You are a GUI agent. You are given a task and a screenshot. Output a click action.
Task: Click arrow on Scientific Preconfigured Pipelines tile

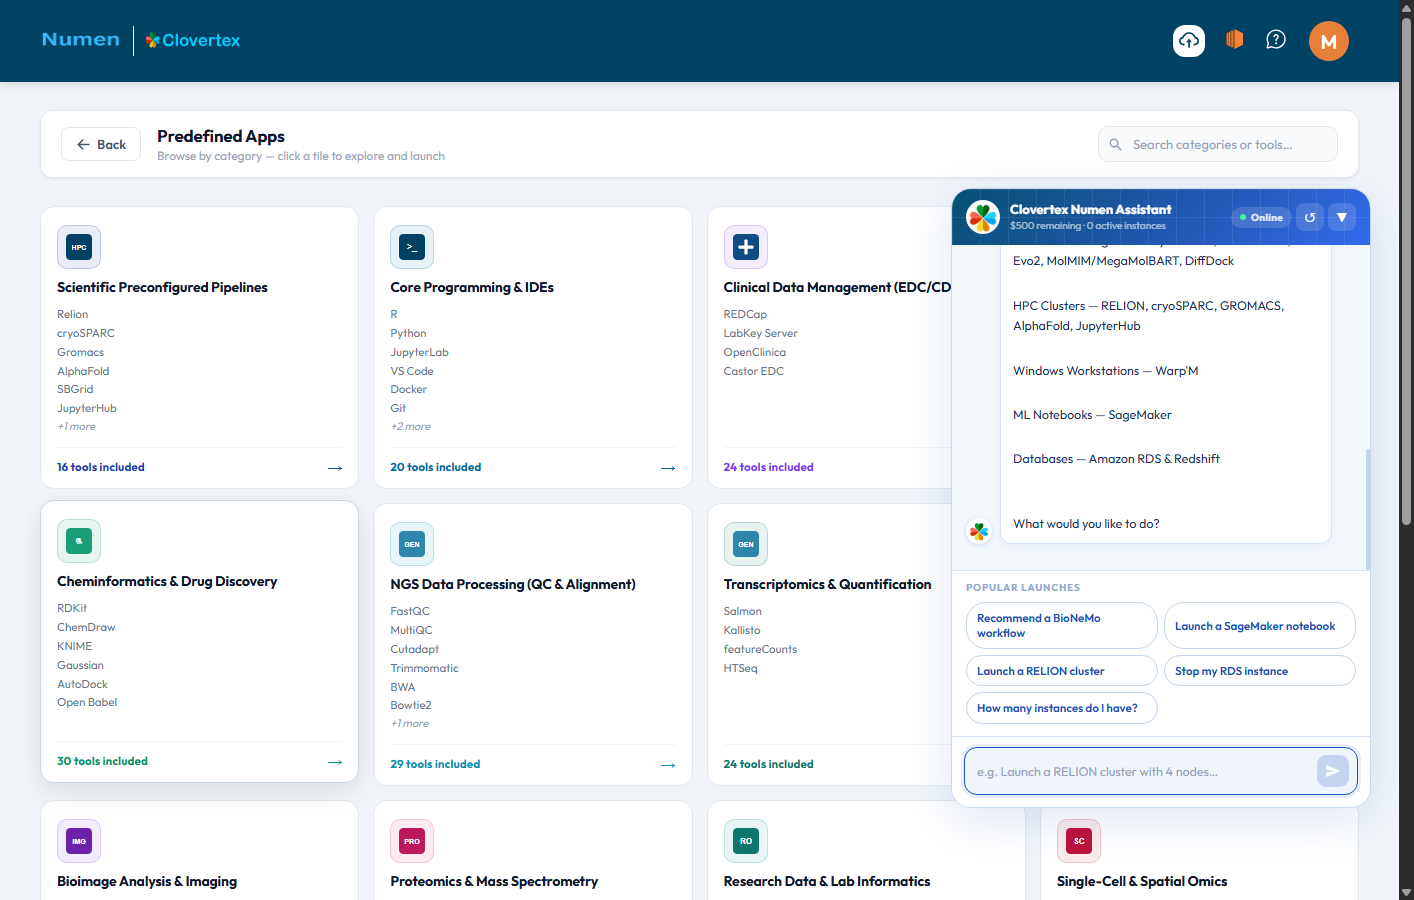point(335,468)
